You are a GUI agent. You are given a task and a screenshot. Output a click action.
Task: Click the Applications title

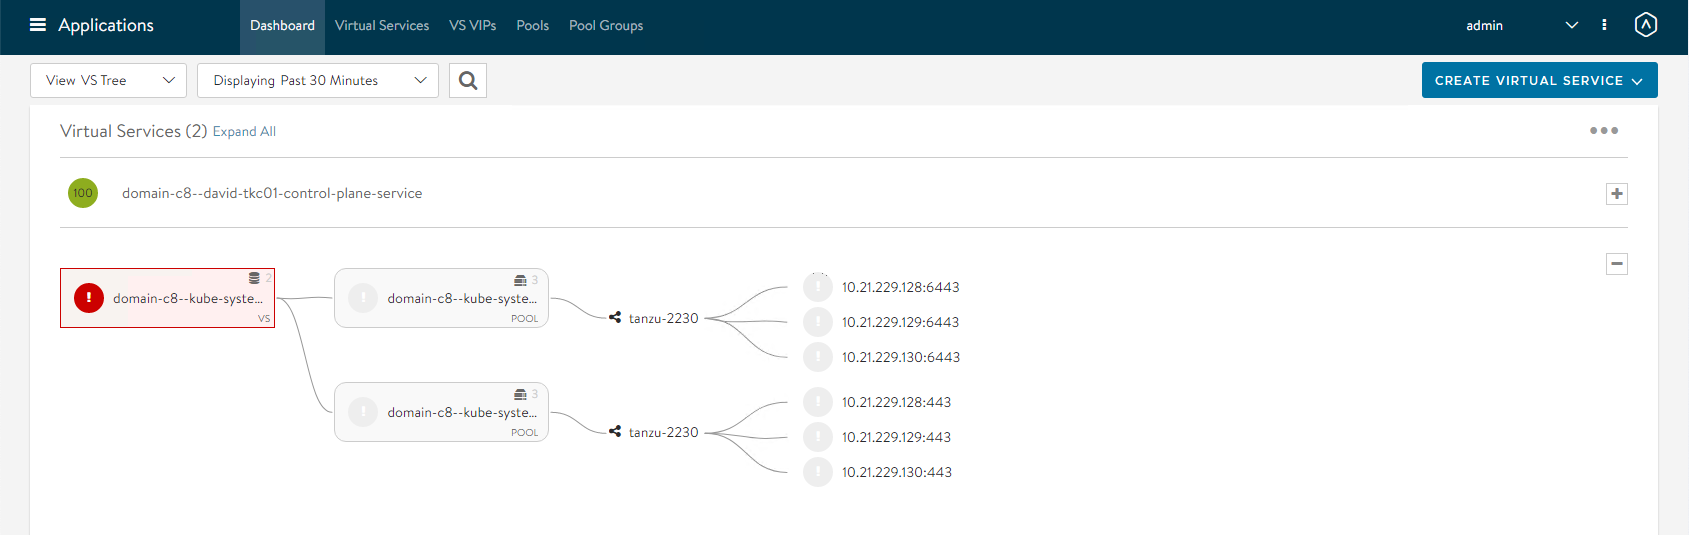click(106, 26)
